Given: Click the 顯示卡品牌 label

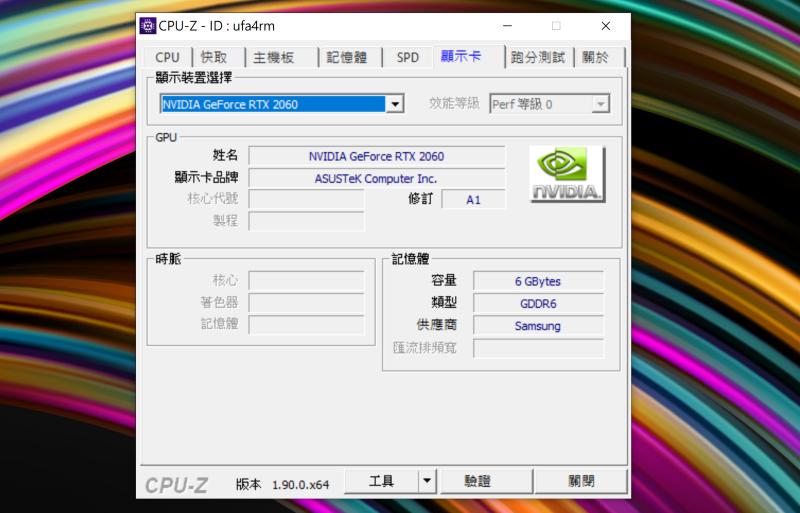Looking at the screenshot, I should tap(206, 177).
